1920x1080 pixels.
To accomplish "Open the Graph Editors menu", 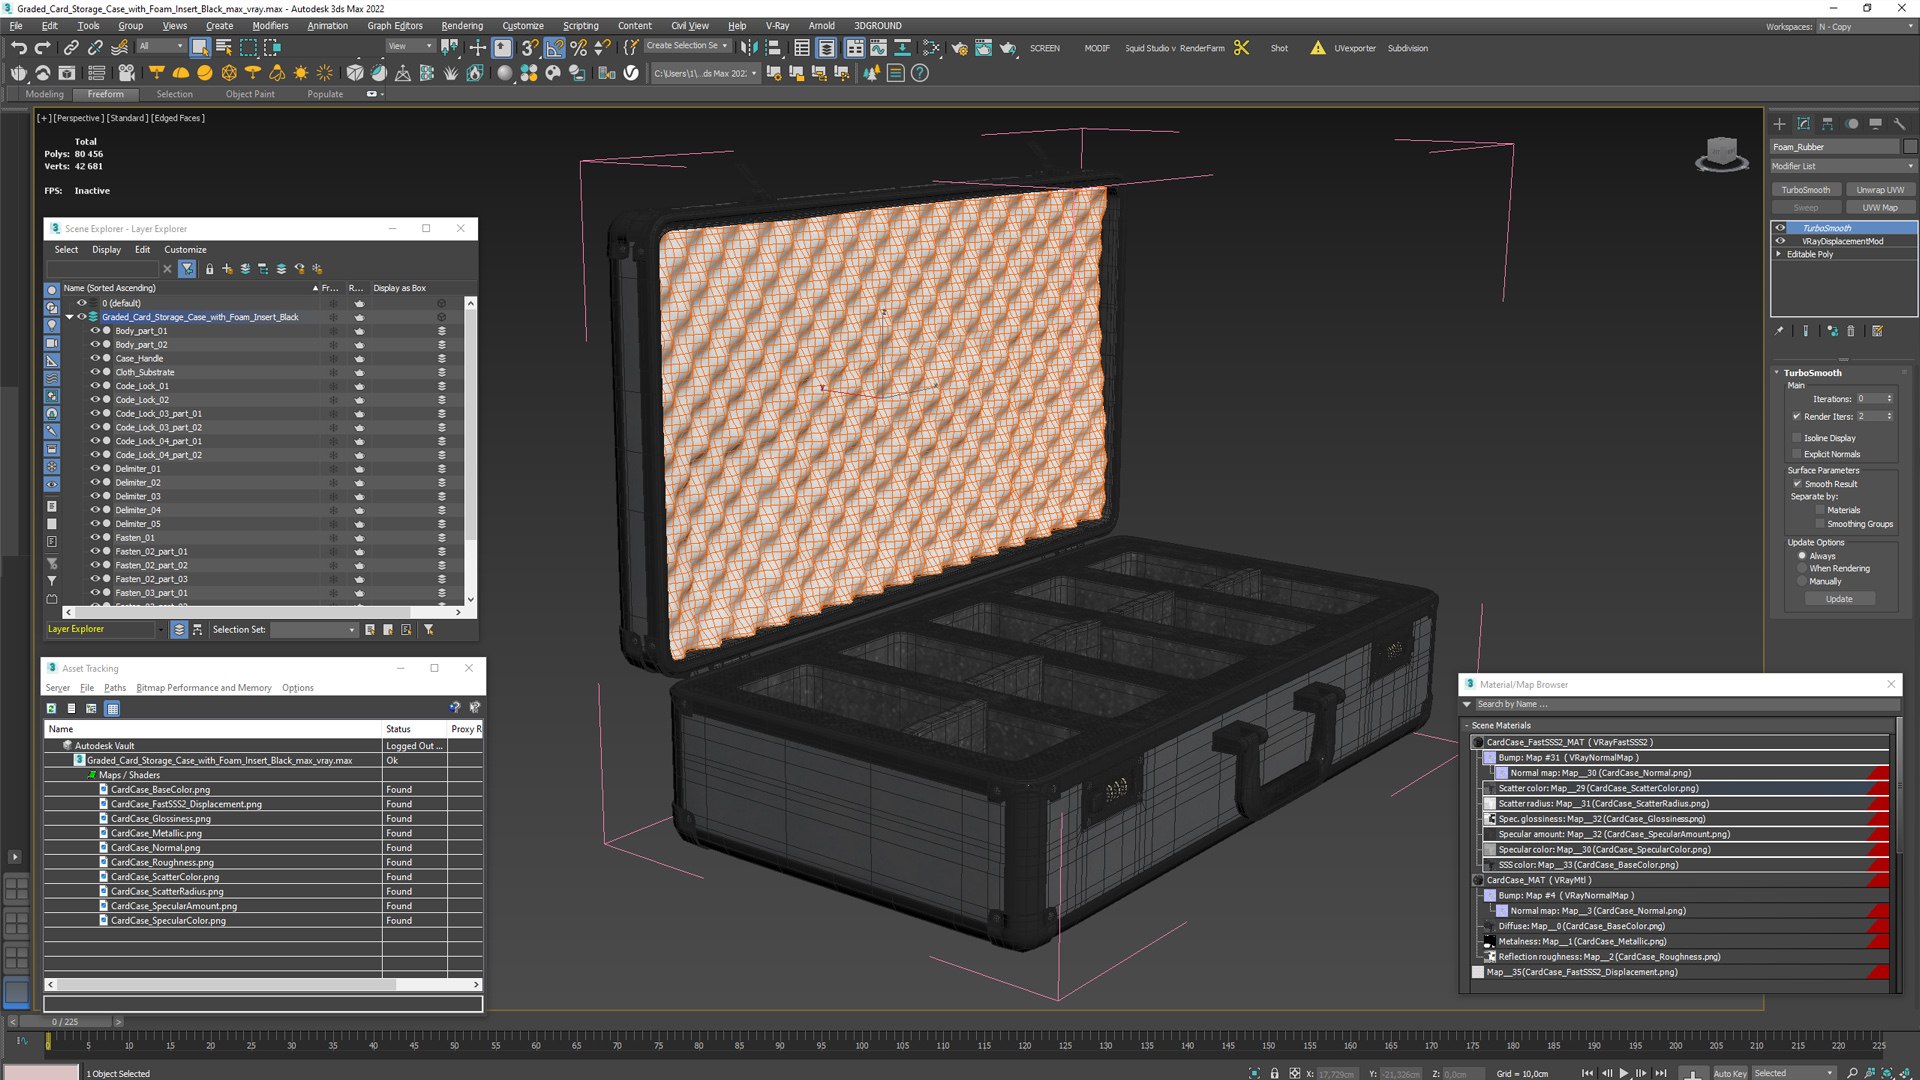I will coord(395,26).
